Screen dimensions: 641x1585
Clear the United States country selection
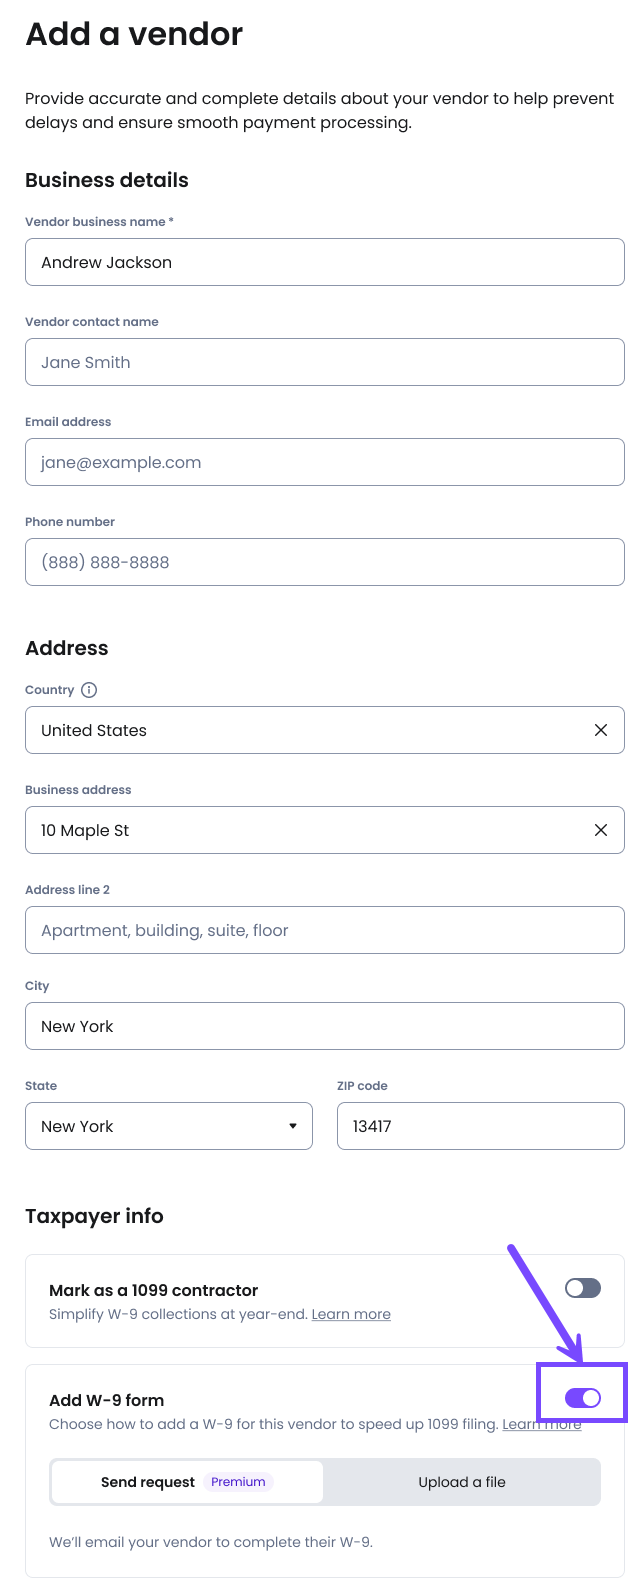tap(601, 730)
